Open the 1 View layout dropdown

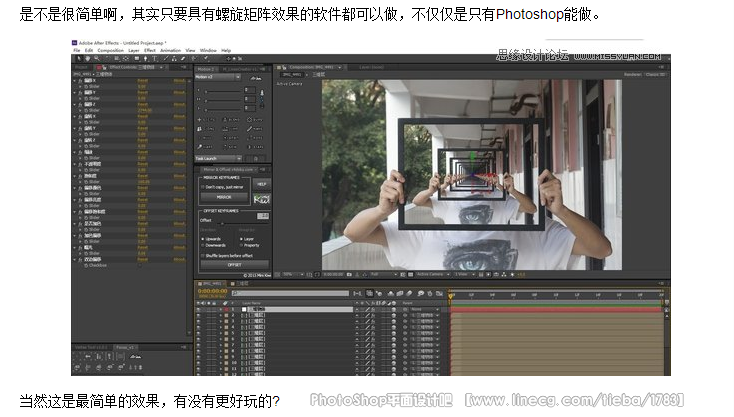(465, 274)
